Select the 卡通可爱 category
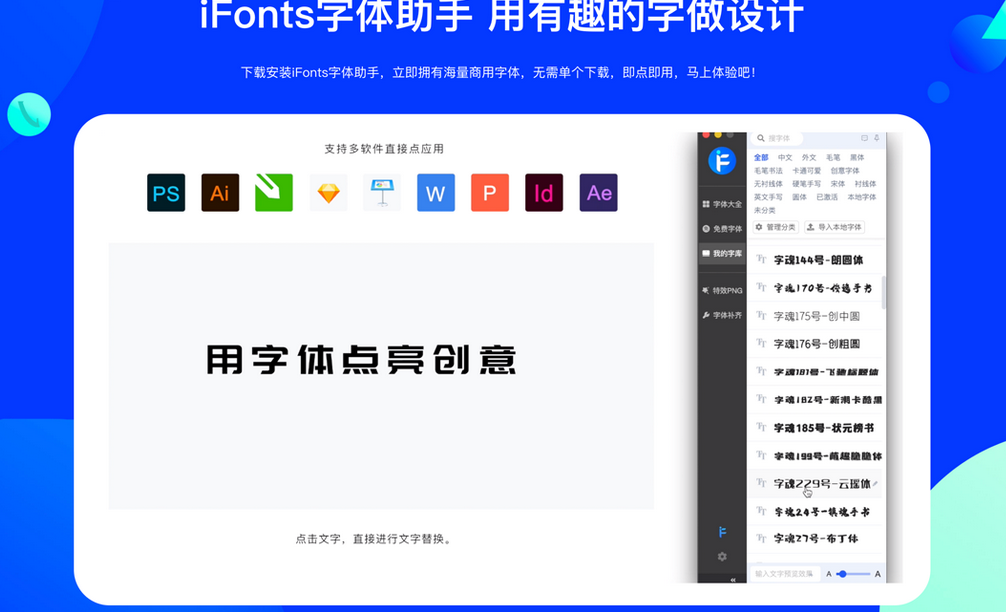 tap(806, 171)
